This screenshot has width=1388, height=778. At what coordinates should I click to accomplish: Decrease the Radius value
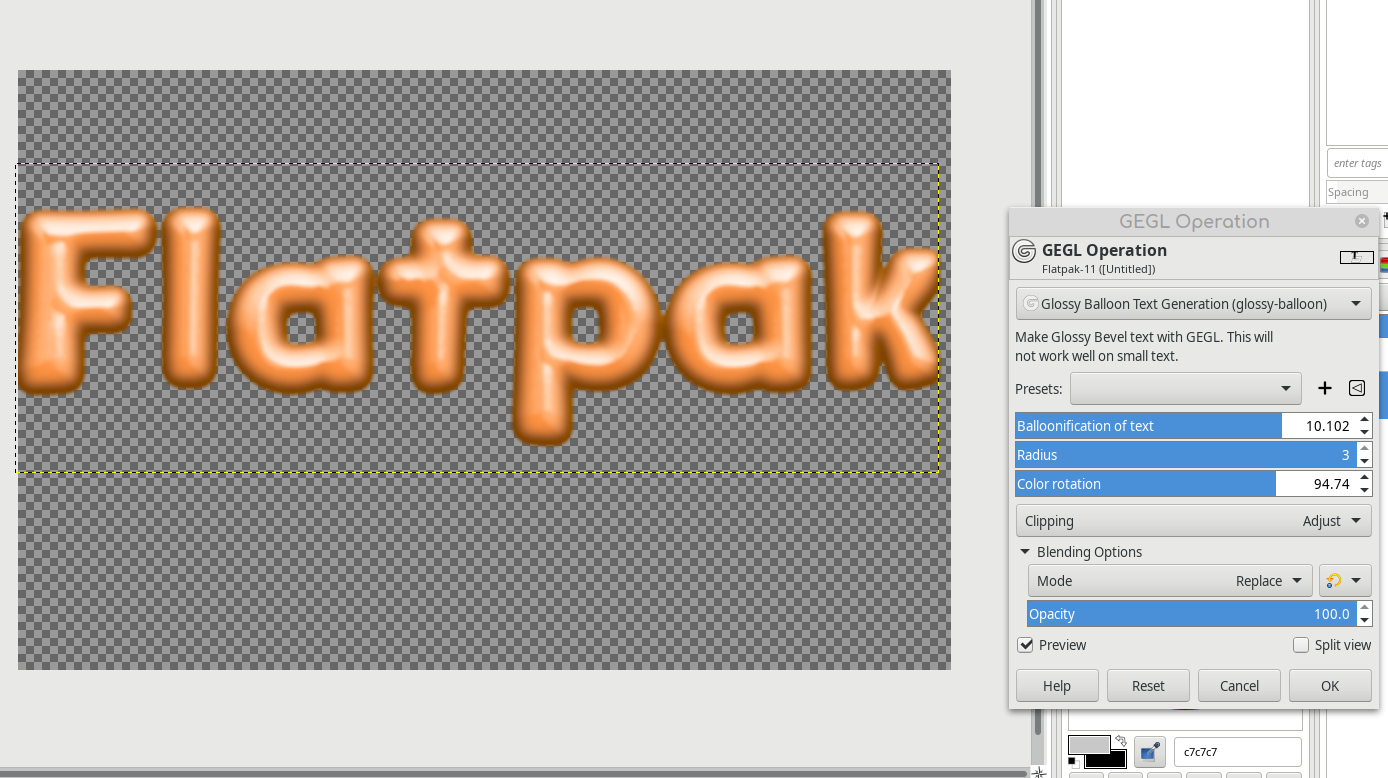pyautogui.click(x=1365, y=461)
